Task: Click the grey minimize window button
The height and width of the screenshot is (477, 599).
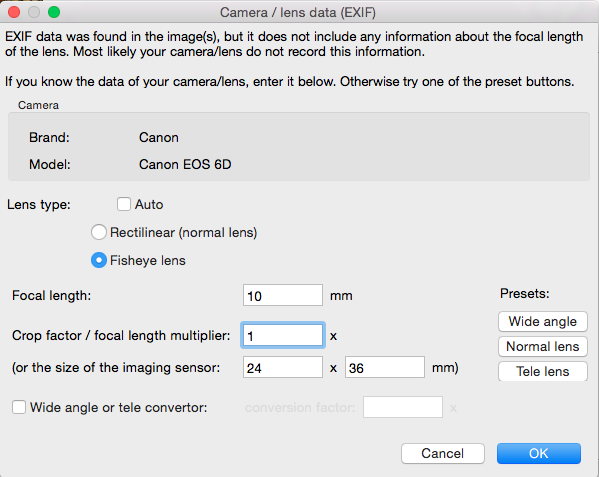Action: (34, 12)
